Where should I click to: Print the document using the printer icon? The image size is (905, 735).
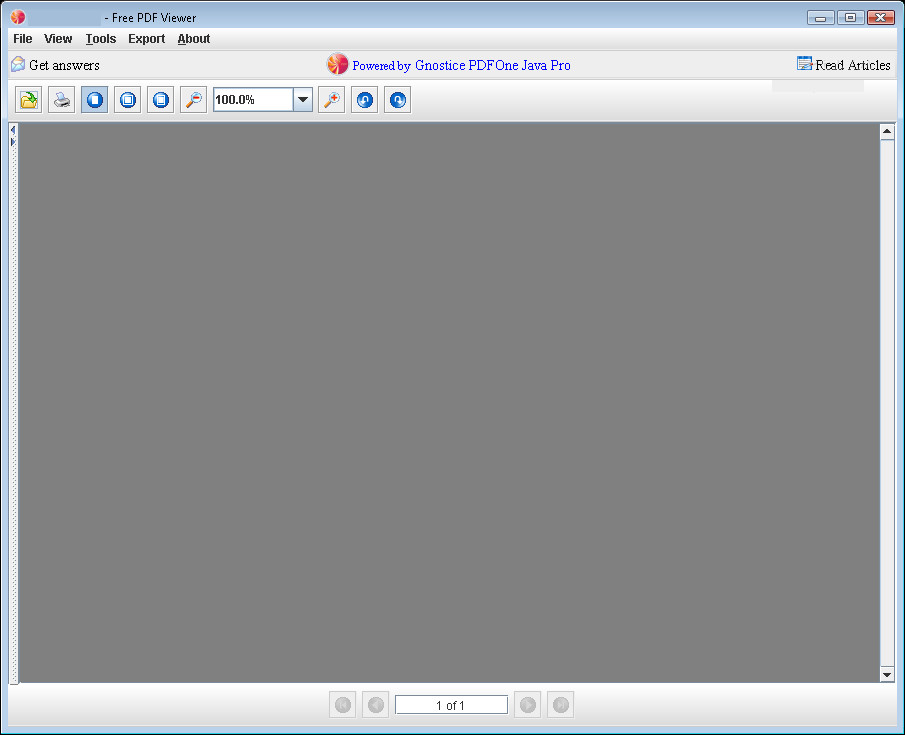(61, 100)
